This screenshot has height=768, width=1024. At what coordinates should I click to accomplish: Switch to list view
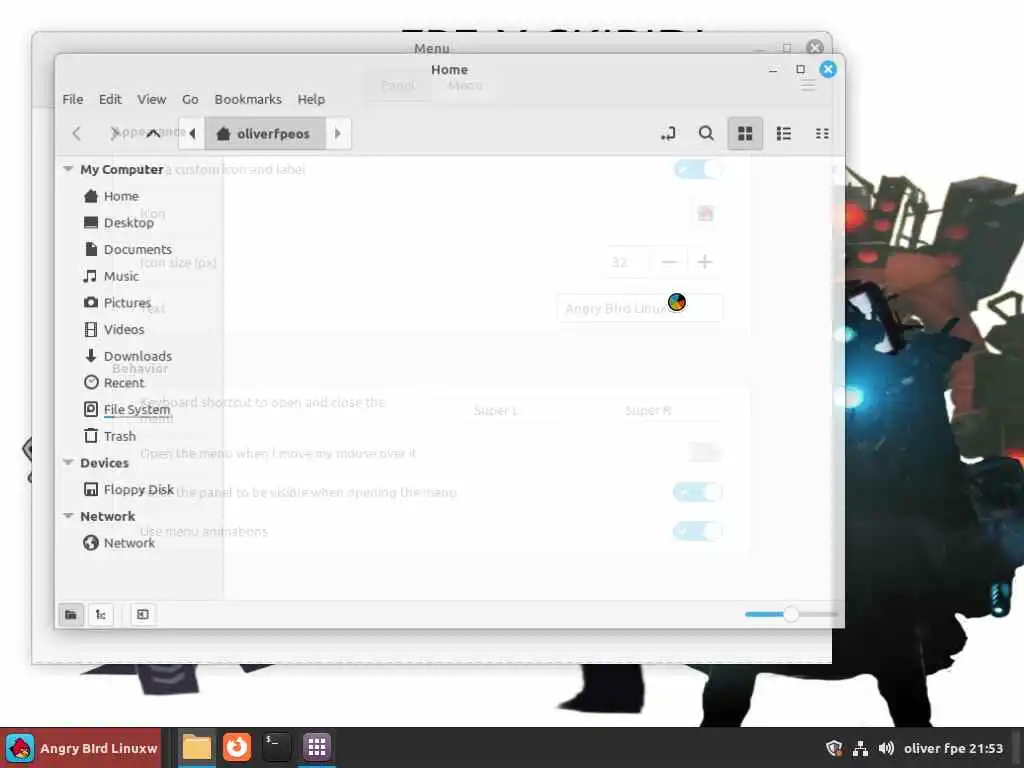tap(784, 133)
